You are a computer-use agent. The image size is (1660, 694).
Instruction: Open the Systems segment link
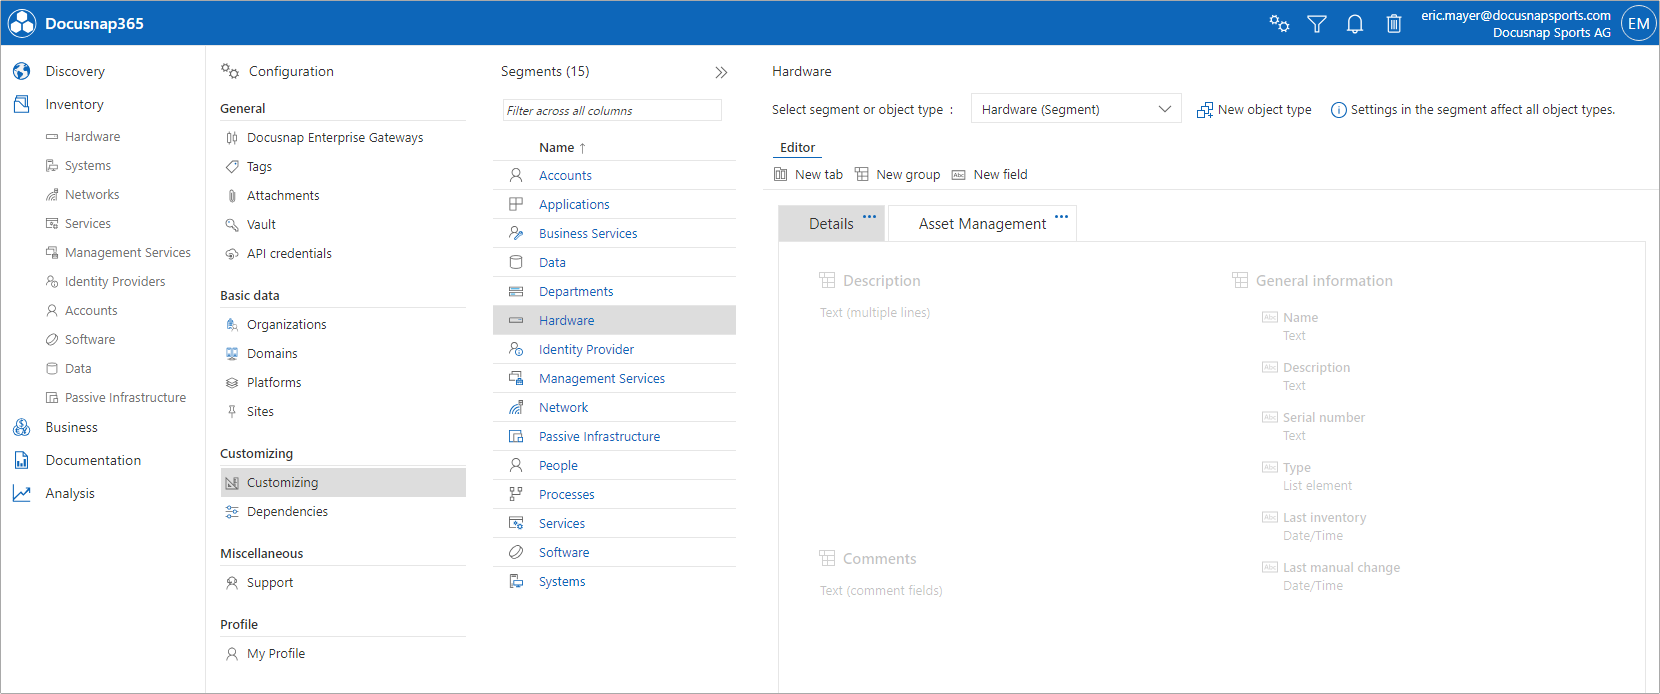tap(562, 582)
